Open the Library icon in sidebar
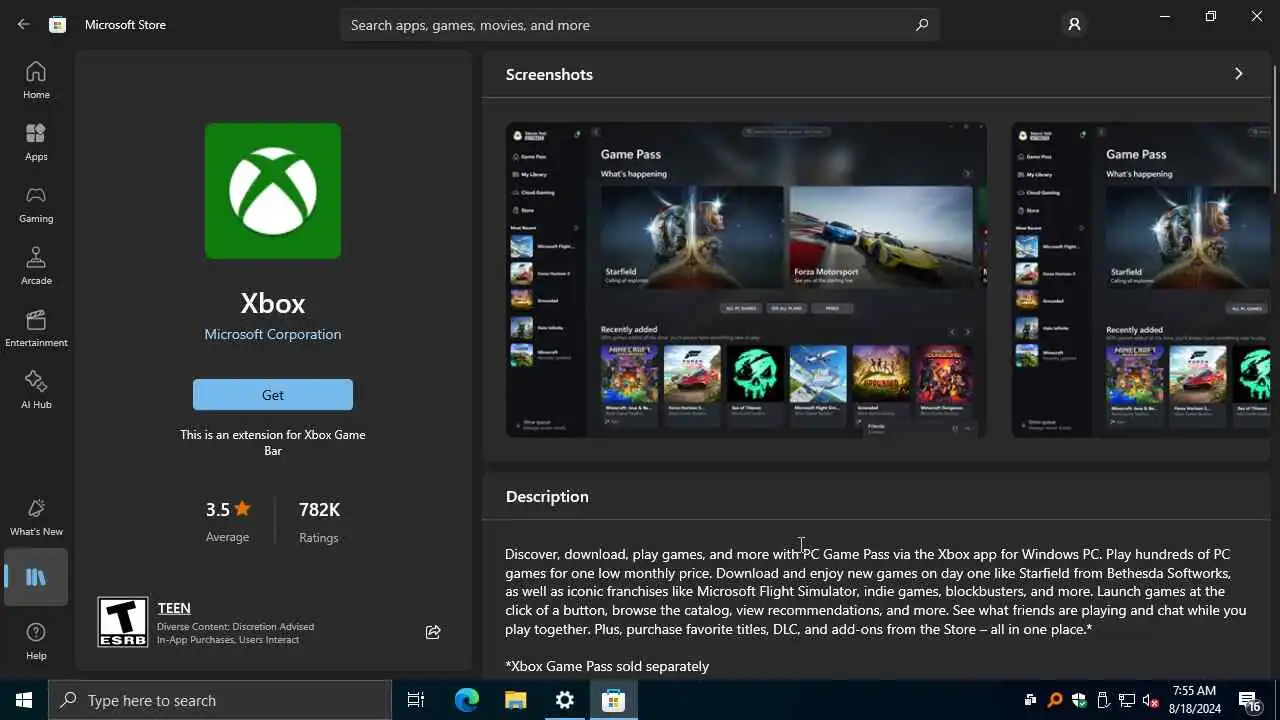This screenshot has width=1280, height=720. [x=36, y=577]
